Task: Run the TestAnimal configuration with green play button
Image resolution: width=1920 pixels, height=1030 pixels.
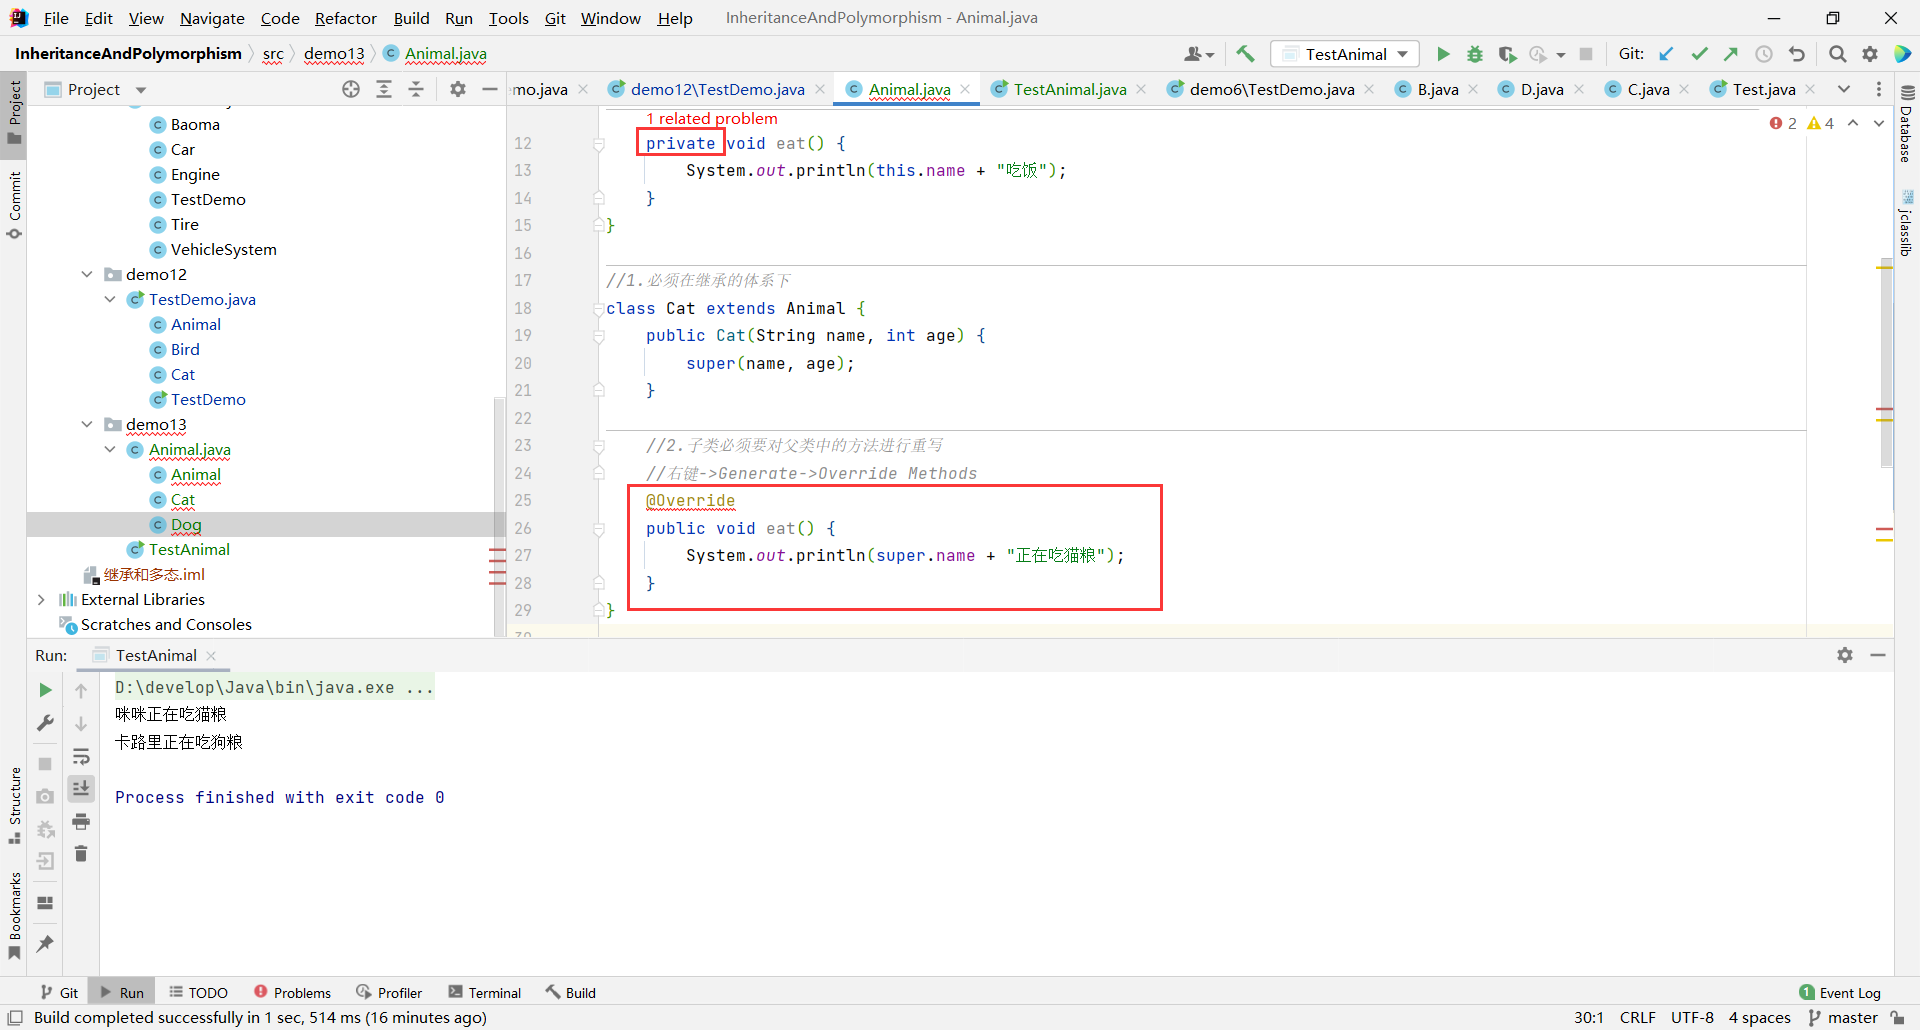Action: [x=1443, y=54]
